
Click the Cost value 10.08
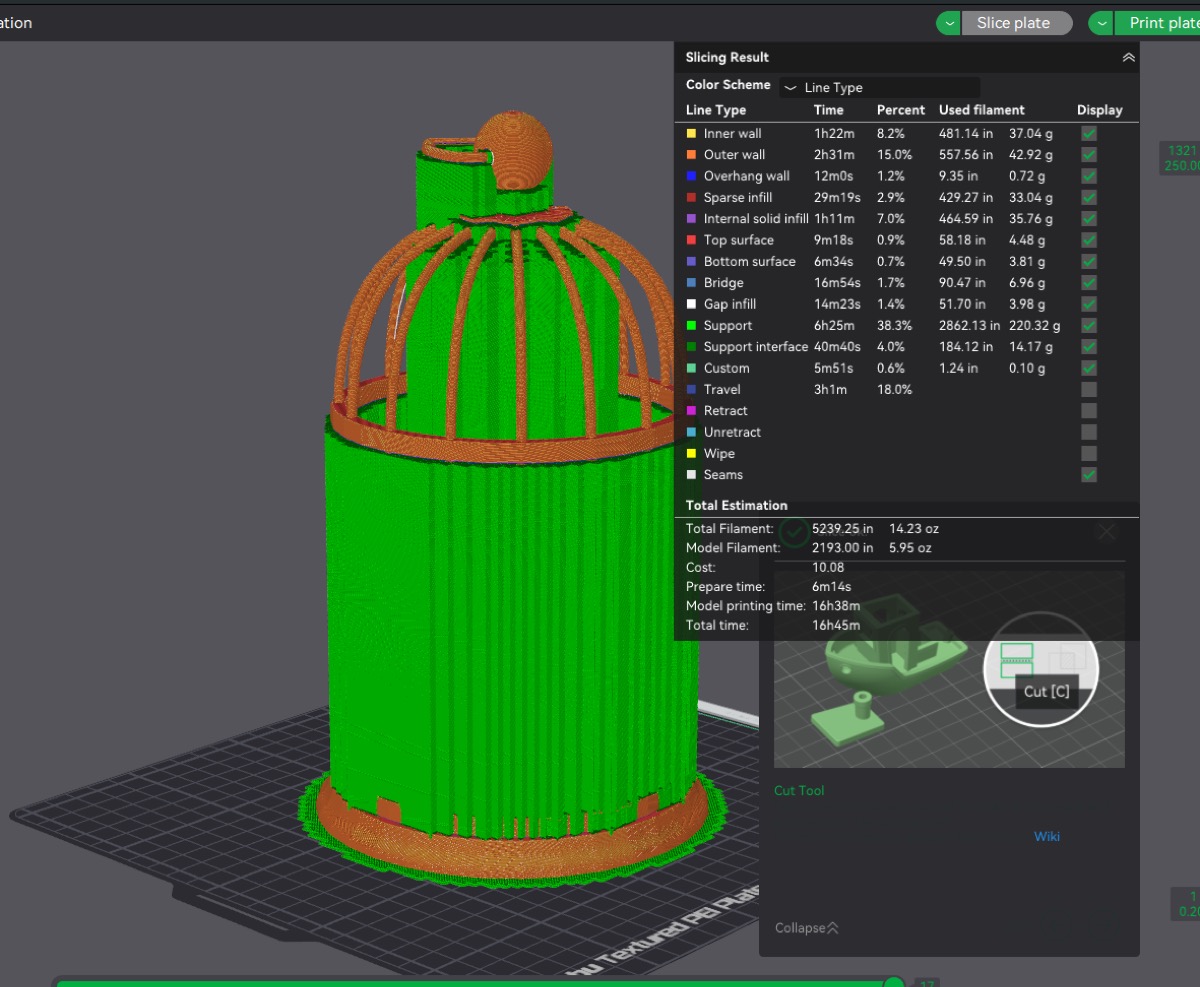pyautogui.click(x=828, y=567)
